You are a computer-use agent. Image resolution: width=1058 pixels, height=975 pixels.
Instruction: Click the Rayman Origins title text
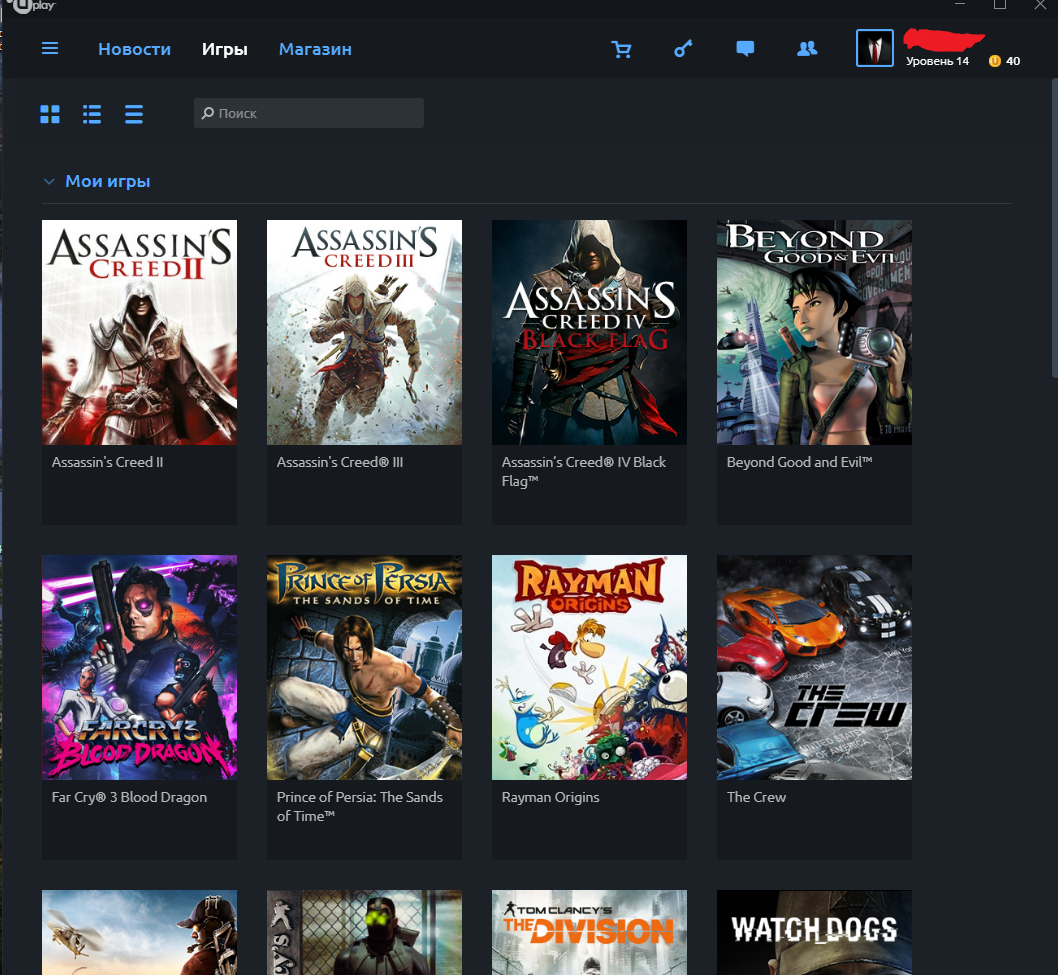[x=551, y=798]
